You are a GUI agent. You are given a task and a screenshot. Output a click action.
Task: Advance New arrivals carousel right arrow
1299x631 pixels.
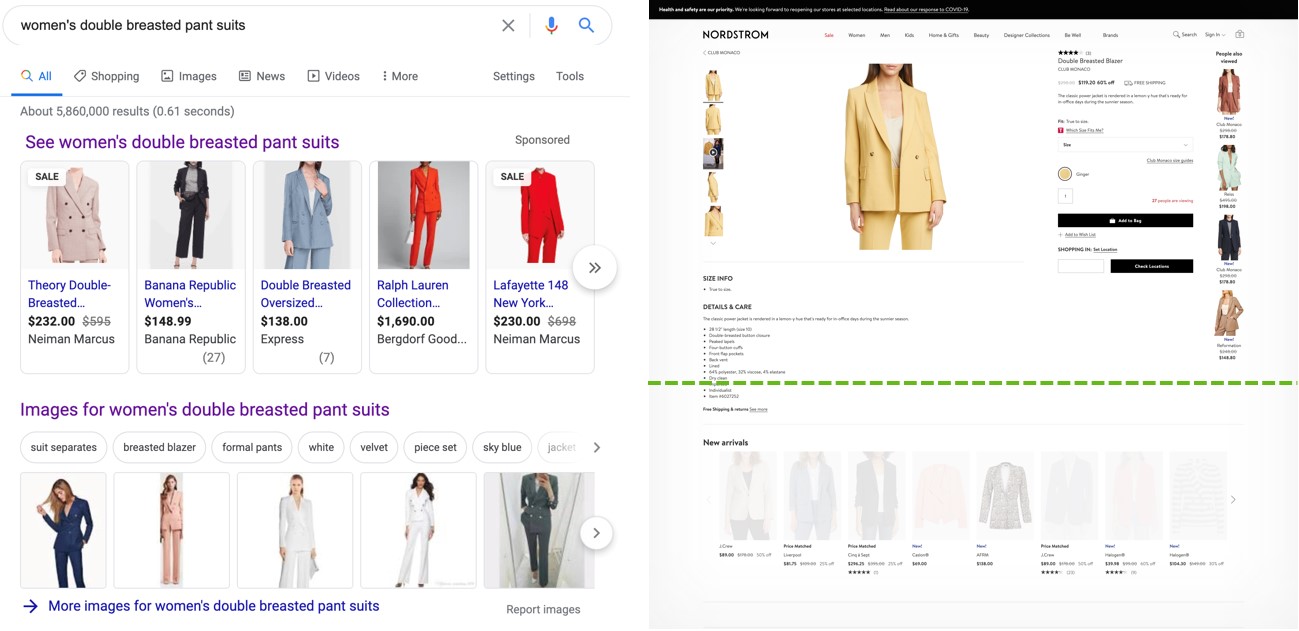point(1233,499)
